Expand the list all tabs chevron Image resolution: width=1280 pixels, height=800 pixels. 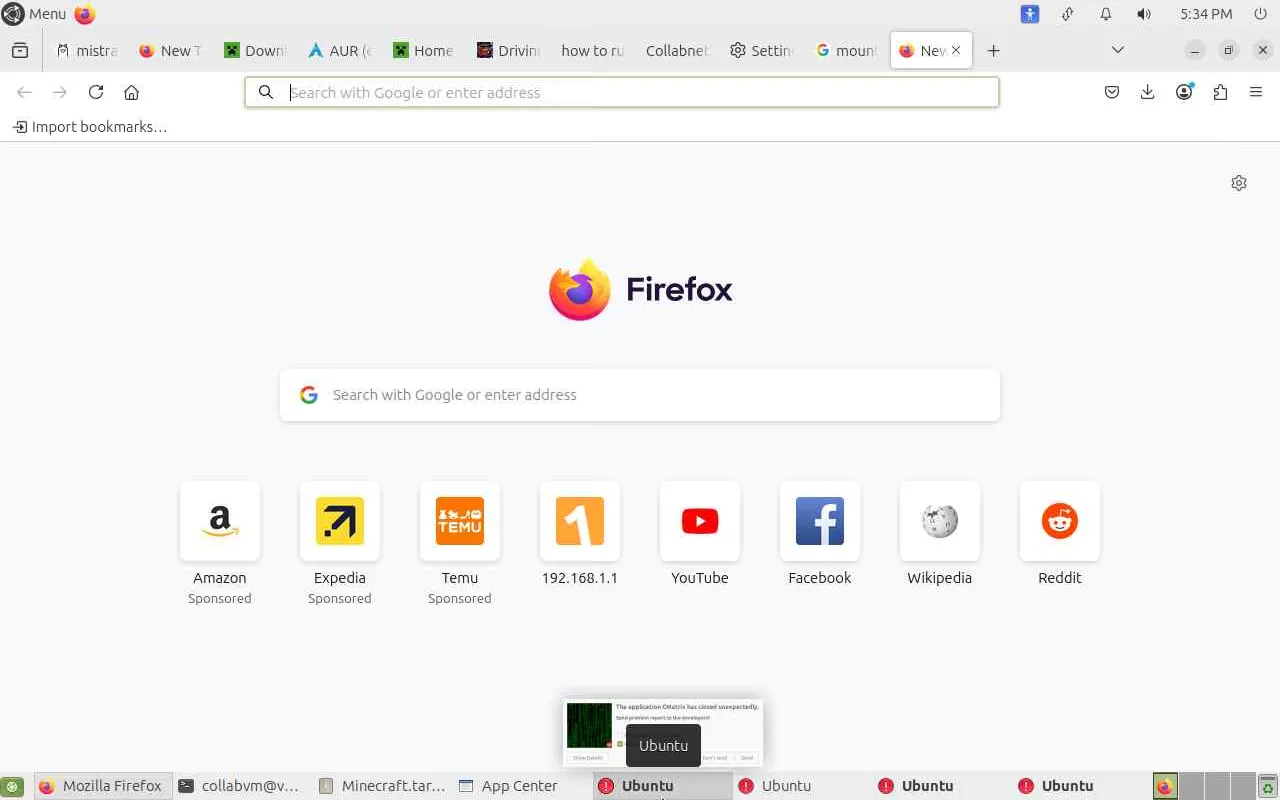[1118, 50]
